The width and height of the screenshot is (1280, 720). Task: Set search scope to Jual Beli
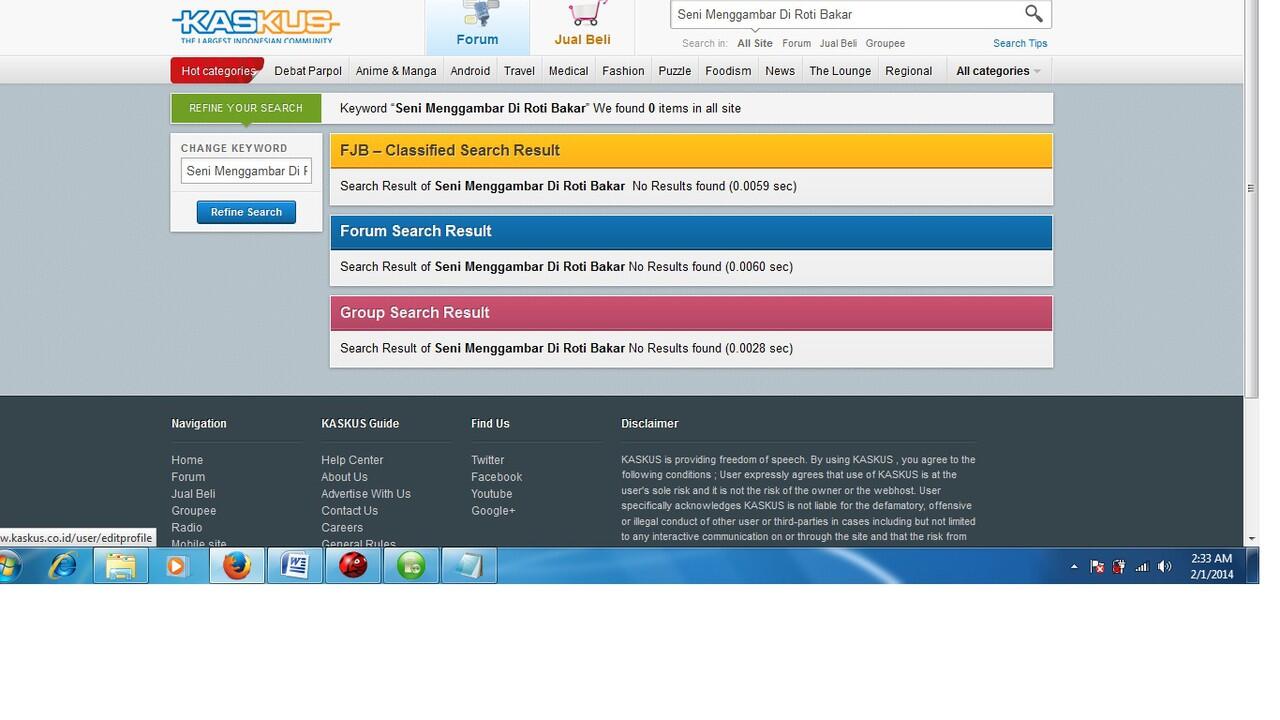coord(838,43)
